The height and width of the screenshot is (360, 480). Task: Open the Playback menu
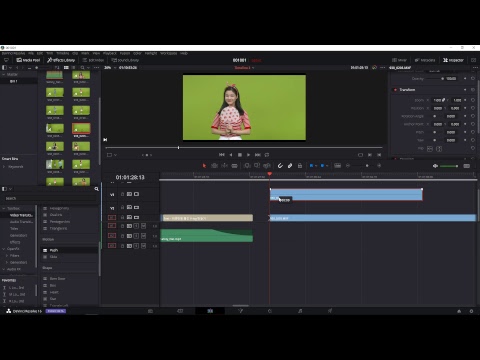[110, 53]
